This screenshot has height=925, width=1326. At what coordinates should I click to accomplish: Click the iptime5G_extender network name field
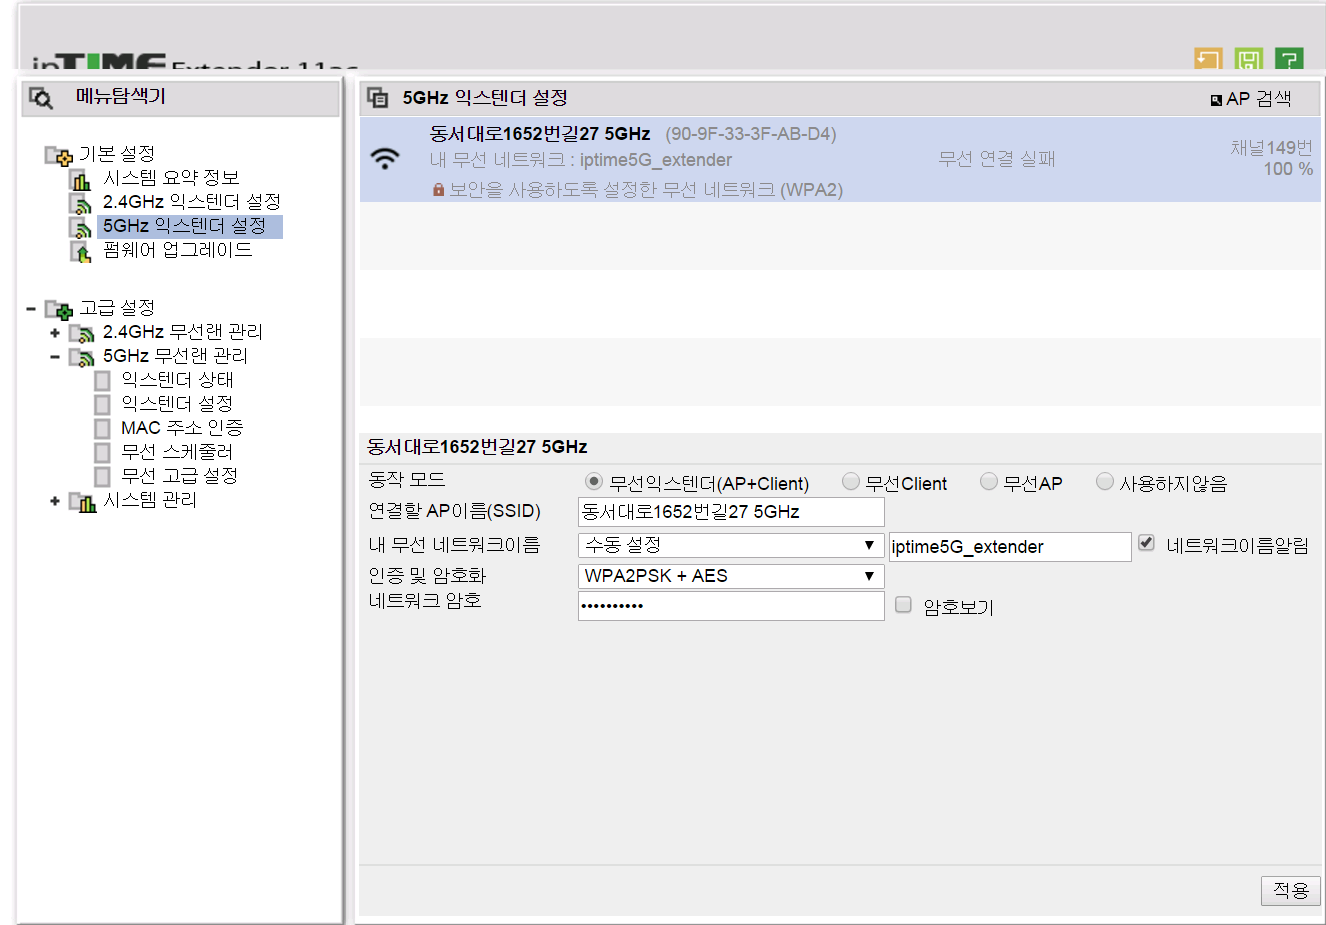[x=1010, y=546]
